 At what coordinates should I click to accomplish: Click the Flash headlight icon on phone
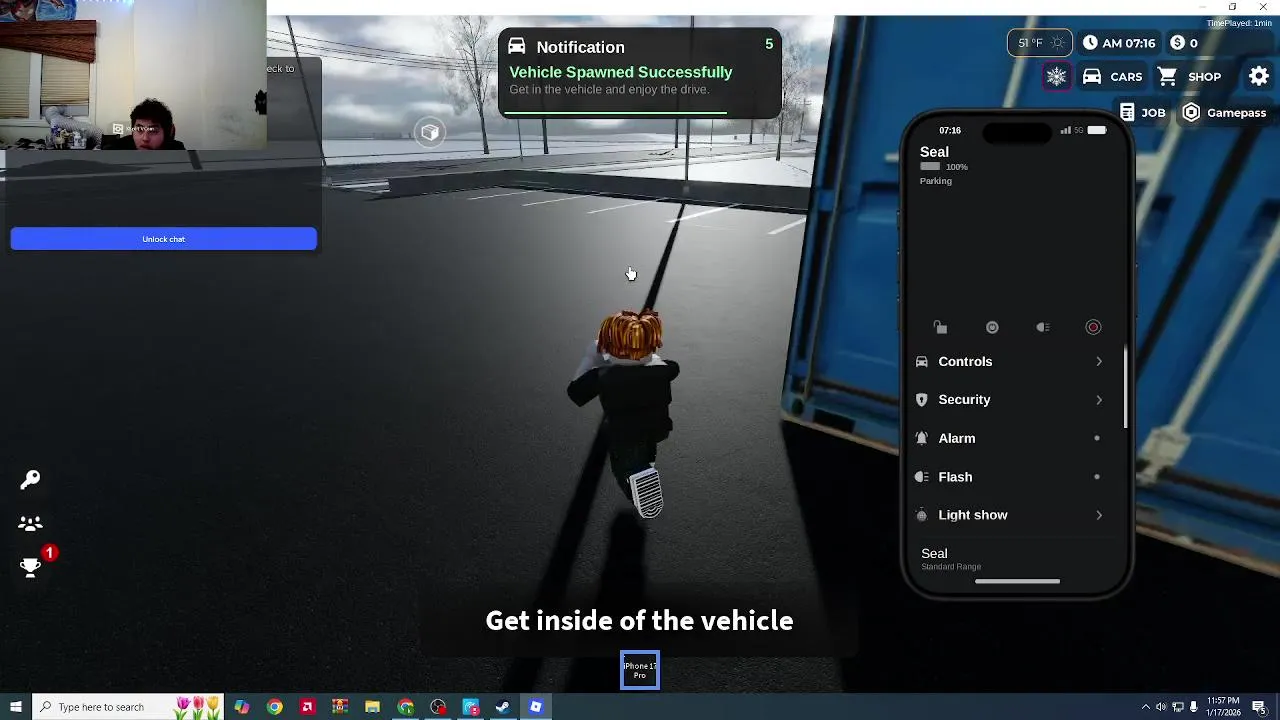922,477
